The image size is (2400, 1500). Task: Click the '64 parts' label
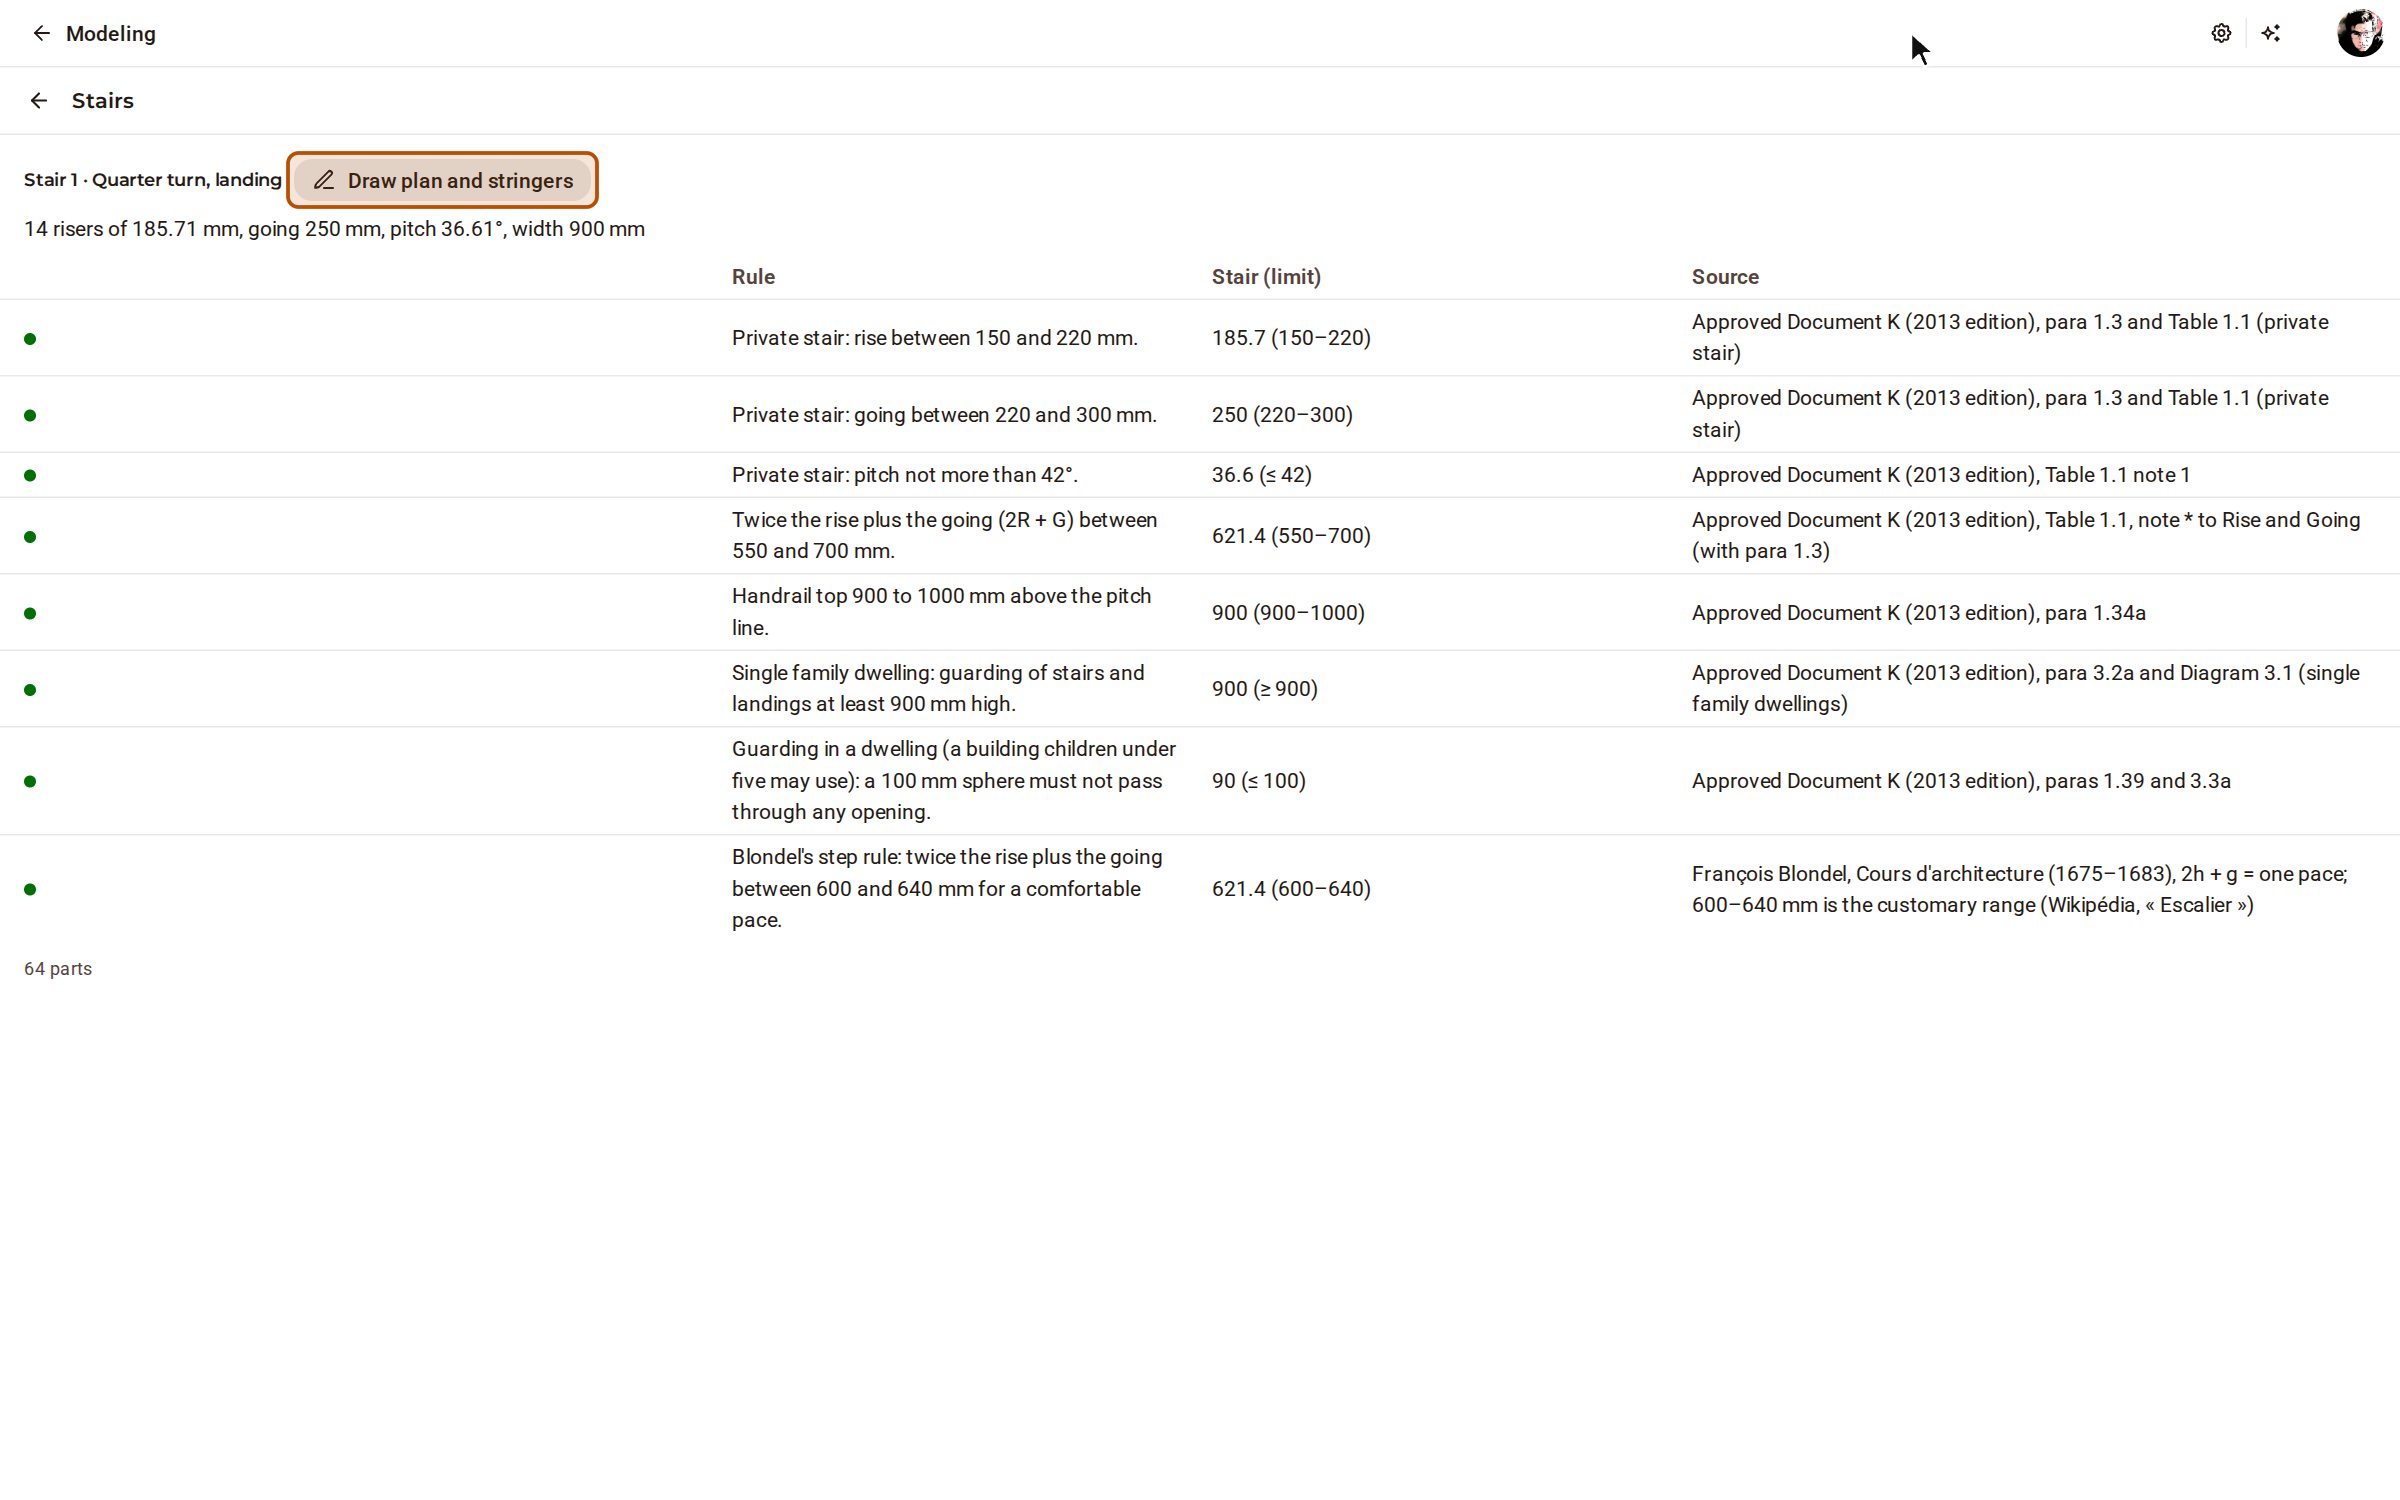[x=58, y=969]
